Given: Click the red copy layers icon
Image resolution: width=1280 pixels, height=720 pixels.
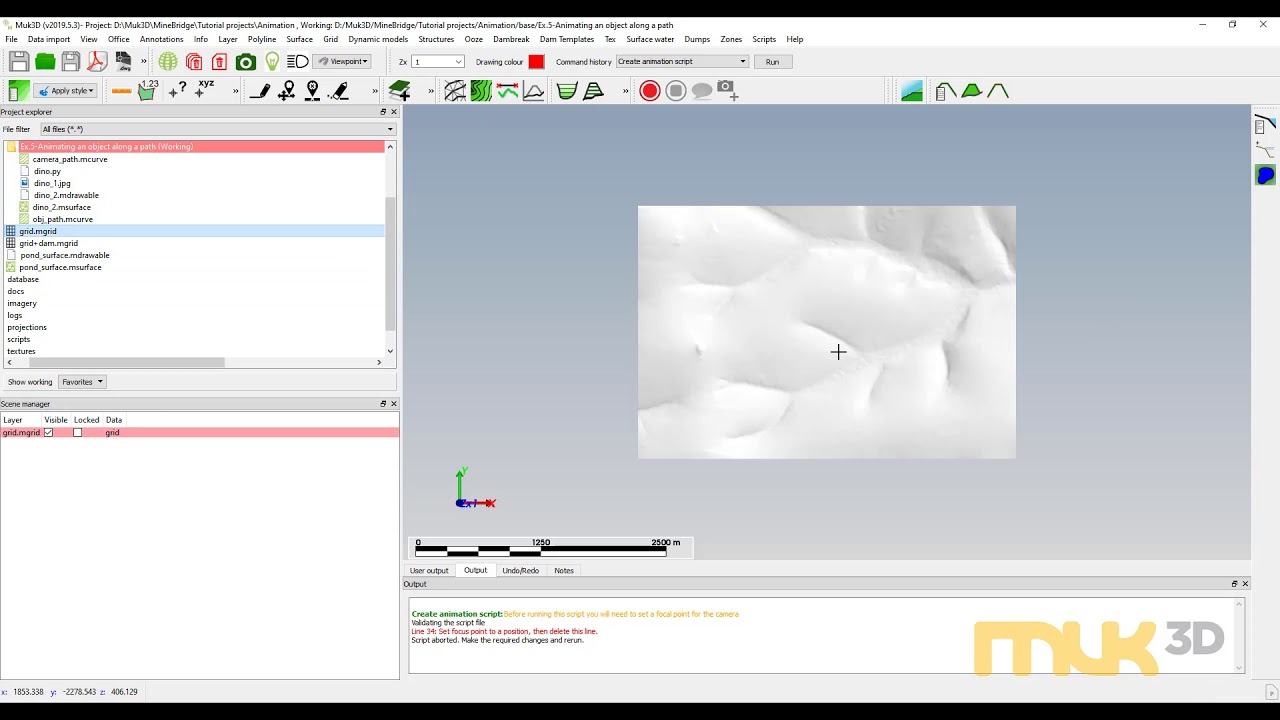Looking at the screenshot, I should (x=194, y=62).
